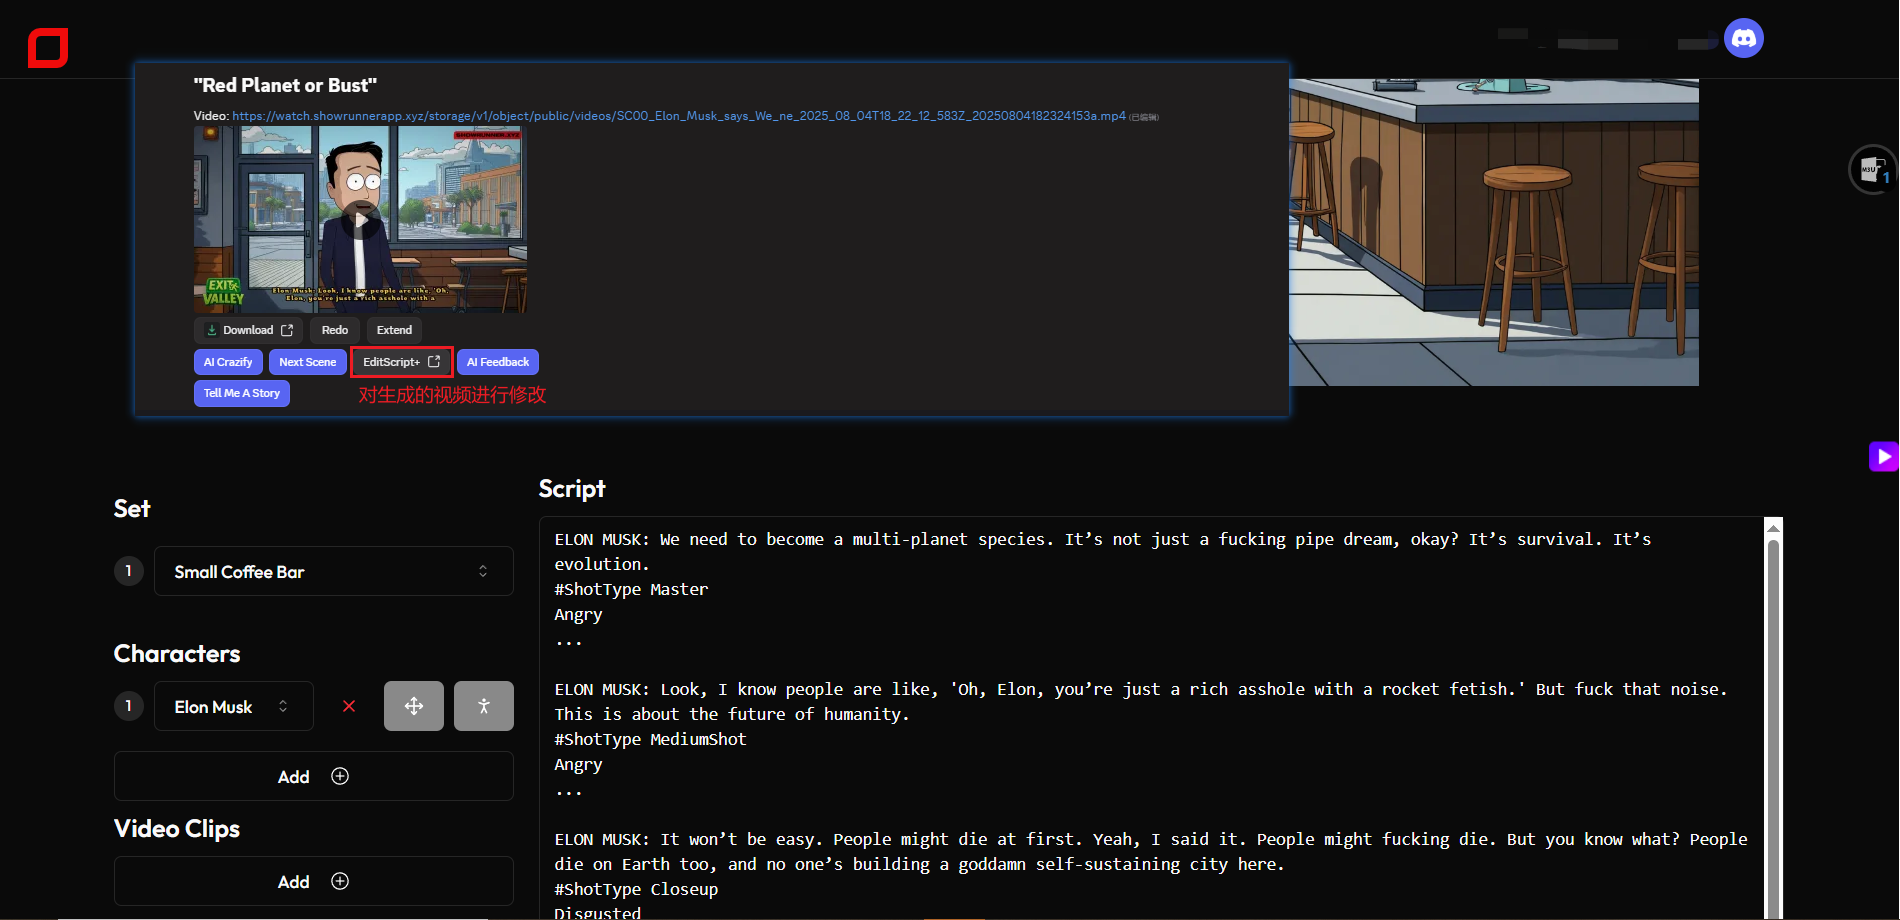The width and height of the screenshot is (1900, 920).
Task: Open the Discord icon link
Action: pos(1744,38)
